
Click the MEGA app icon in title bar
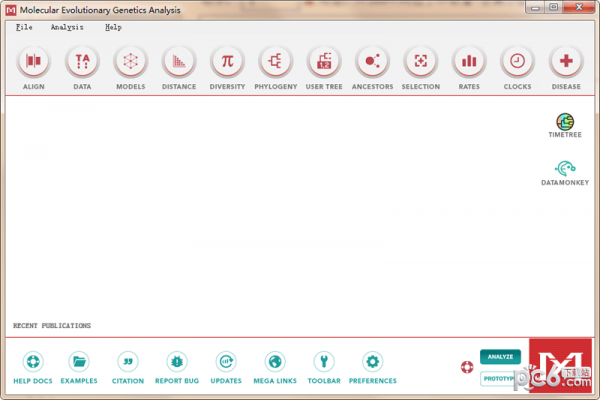point(11,10)
